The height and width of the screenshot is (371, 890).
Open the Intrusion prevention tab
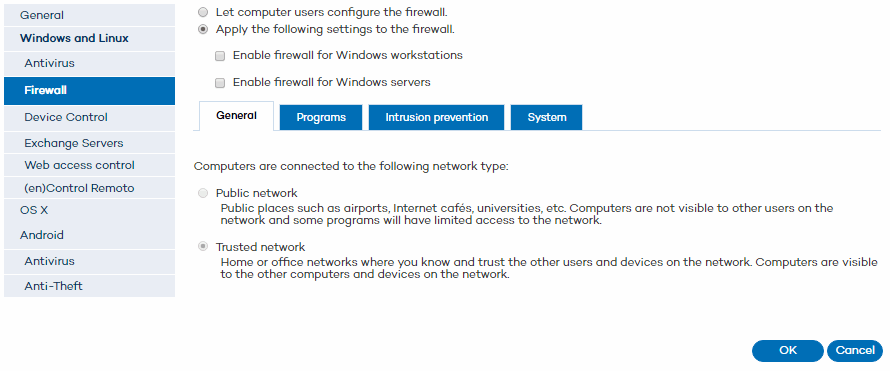436,117
